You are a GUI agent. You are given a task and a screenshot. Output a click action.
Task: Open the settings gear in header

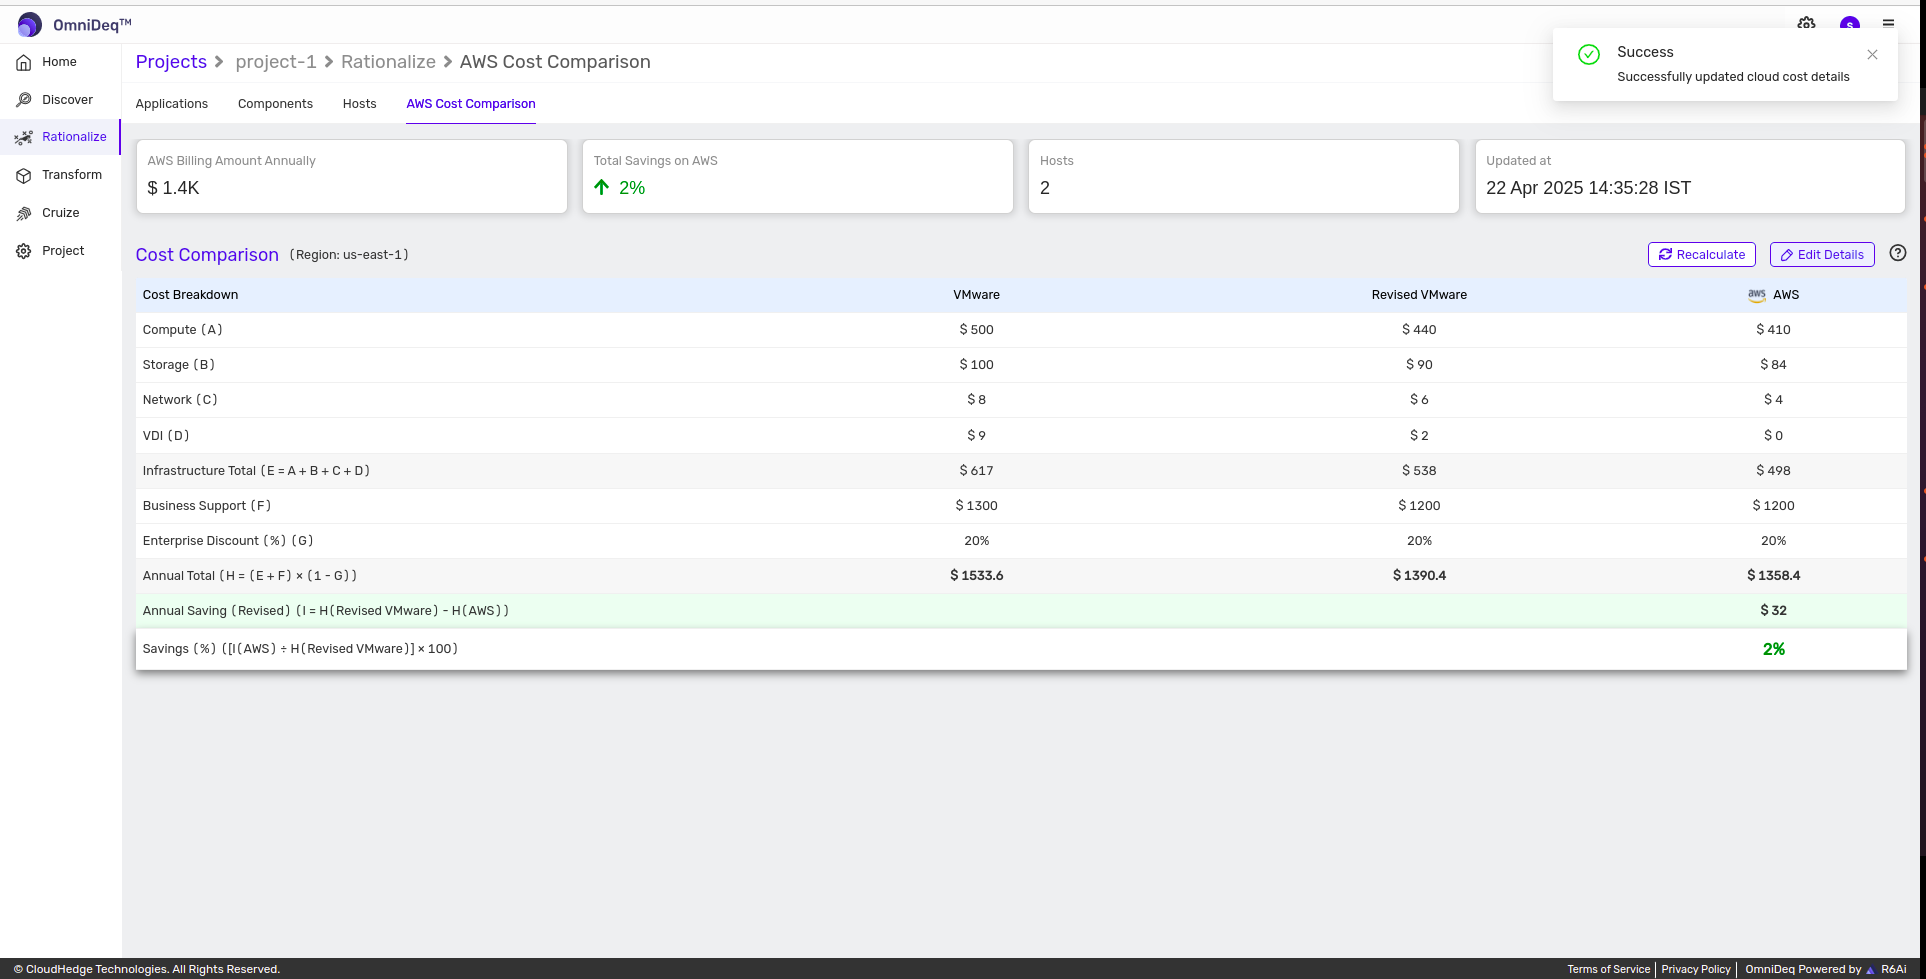coord(1806,23)
